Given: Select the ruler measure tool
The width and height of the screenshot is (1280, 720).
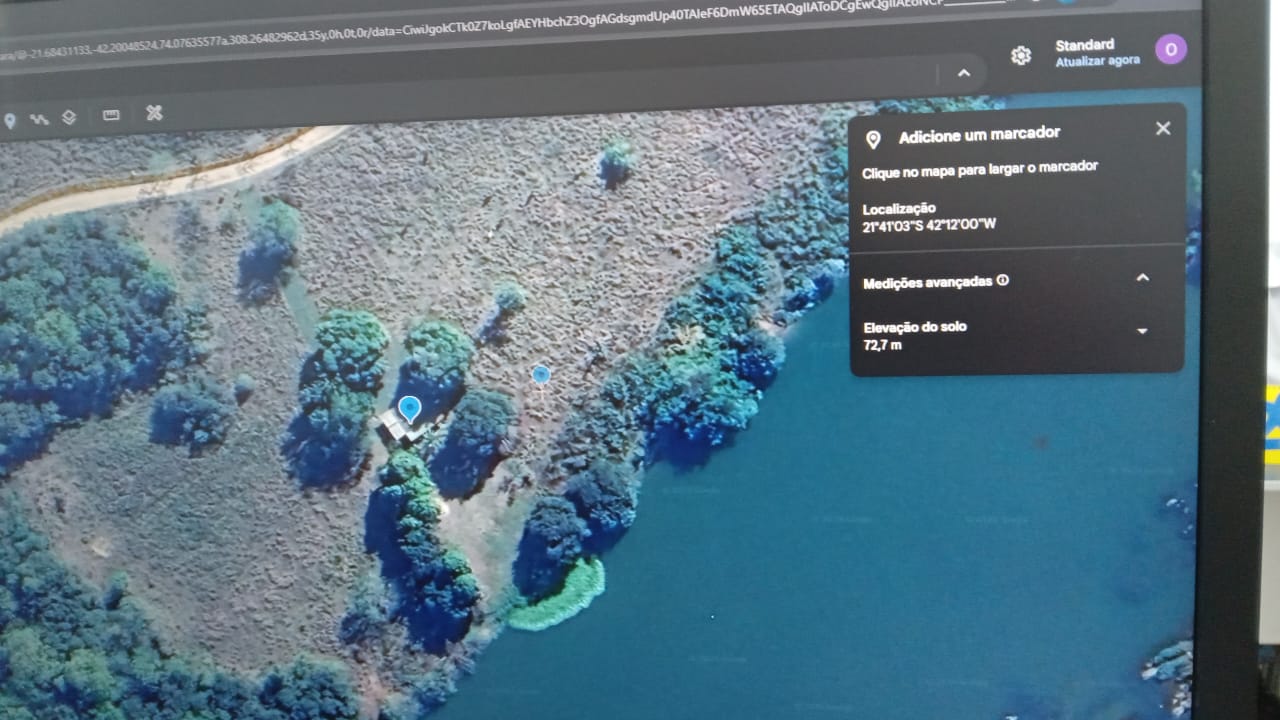Looking at the screenshot, I should (111, 115).
